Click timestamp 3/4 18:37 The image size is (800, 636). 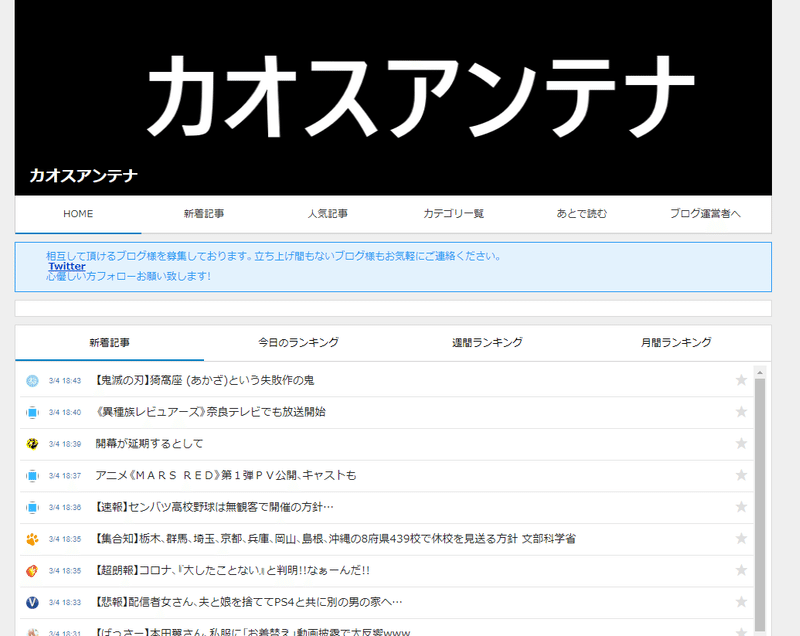tap(65, 476)
